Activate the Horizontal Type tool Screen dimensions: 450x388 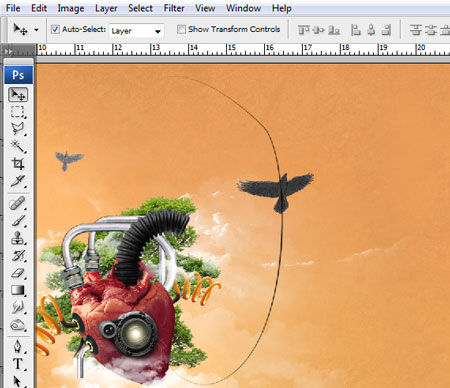point(18,363)
